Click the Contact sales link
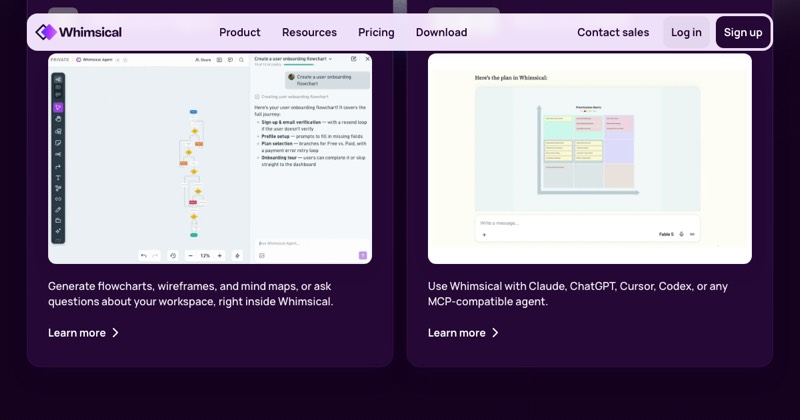 613,32
